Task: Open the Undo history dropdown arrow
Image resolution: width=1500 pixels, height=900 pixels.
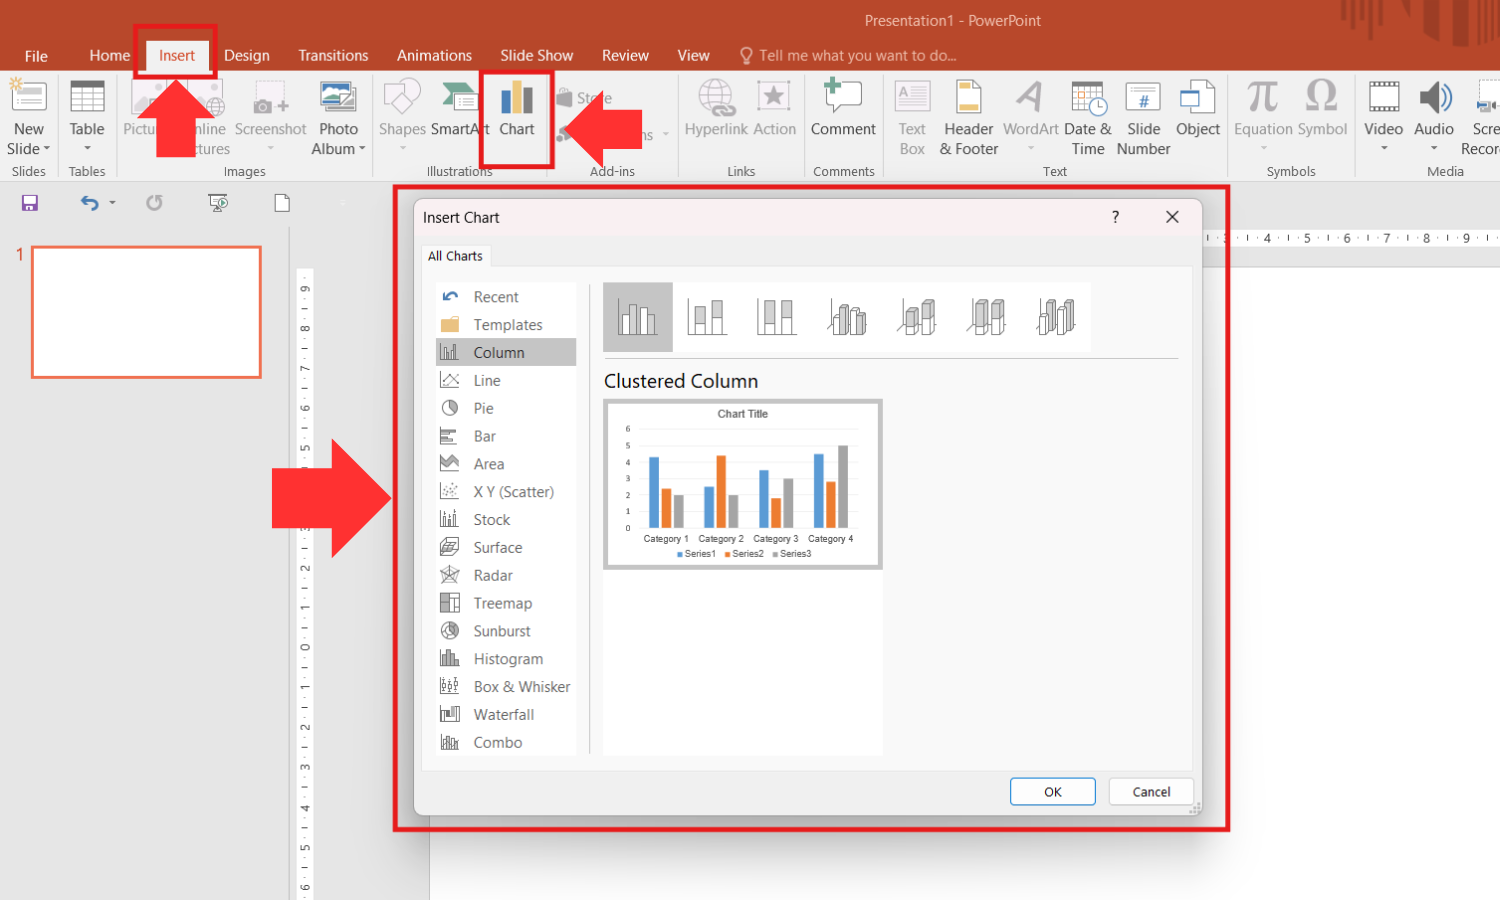Action: (112, 203)
